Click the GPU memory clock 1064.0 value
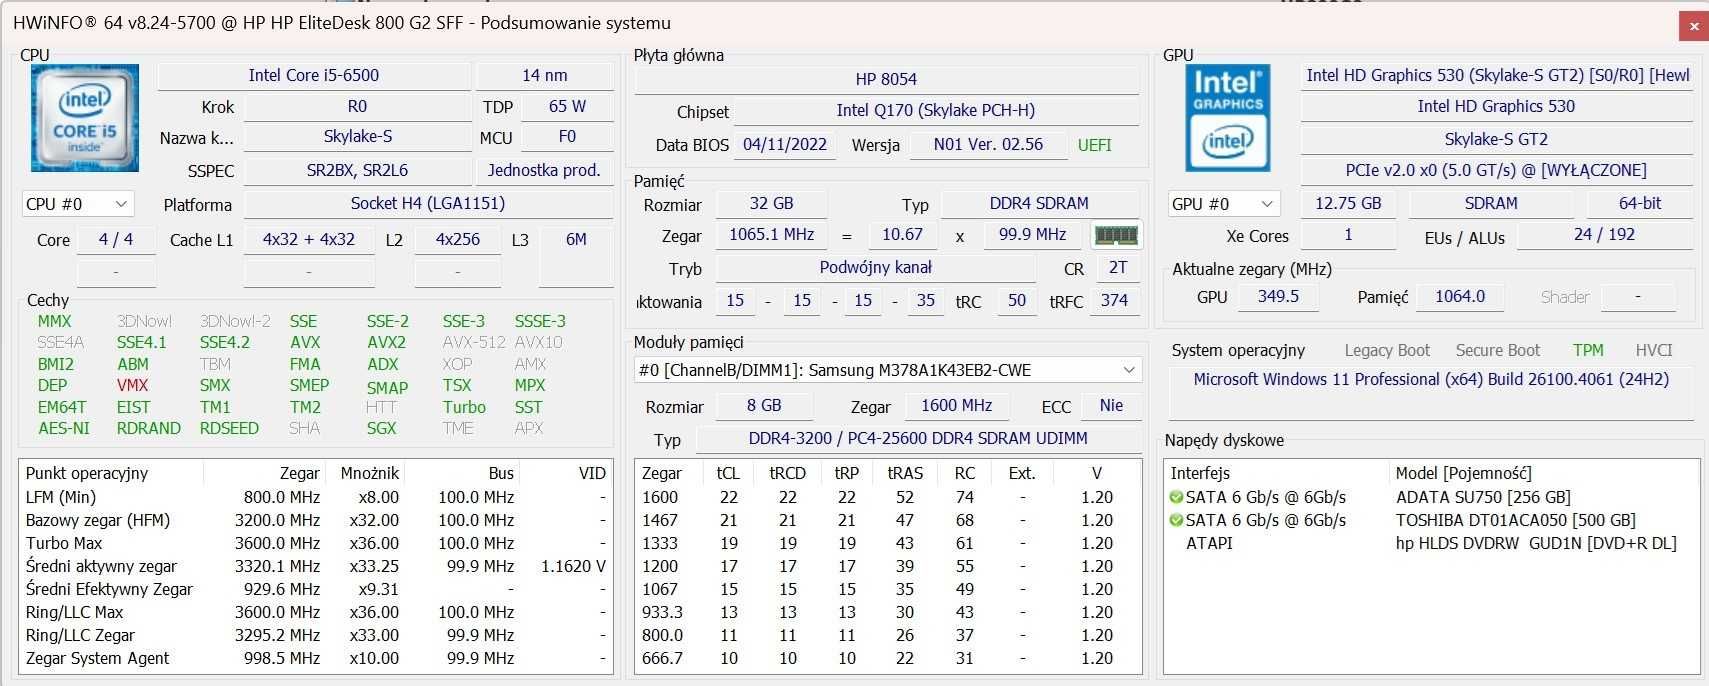This screenshot has width=1709, height=686. tap(1459, 297)
